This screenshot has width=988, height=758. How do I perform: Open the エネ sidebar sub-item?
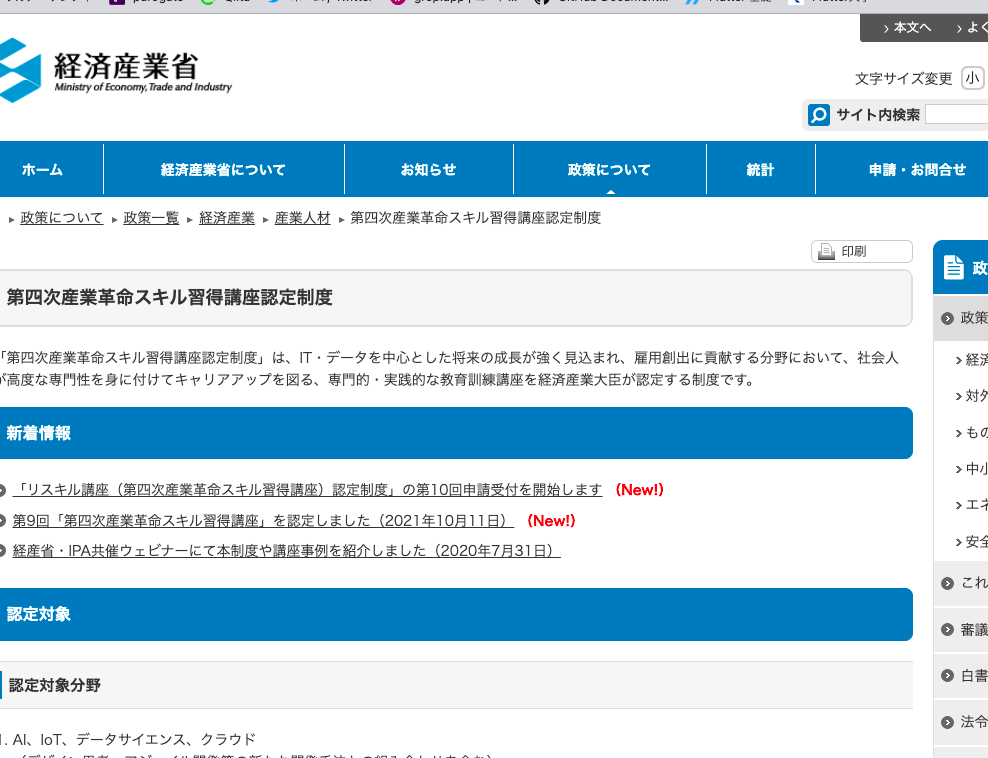pos(972,505)
